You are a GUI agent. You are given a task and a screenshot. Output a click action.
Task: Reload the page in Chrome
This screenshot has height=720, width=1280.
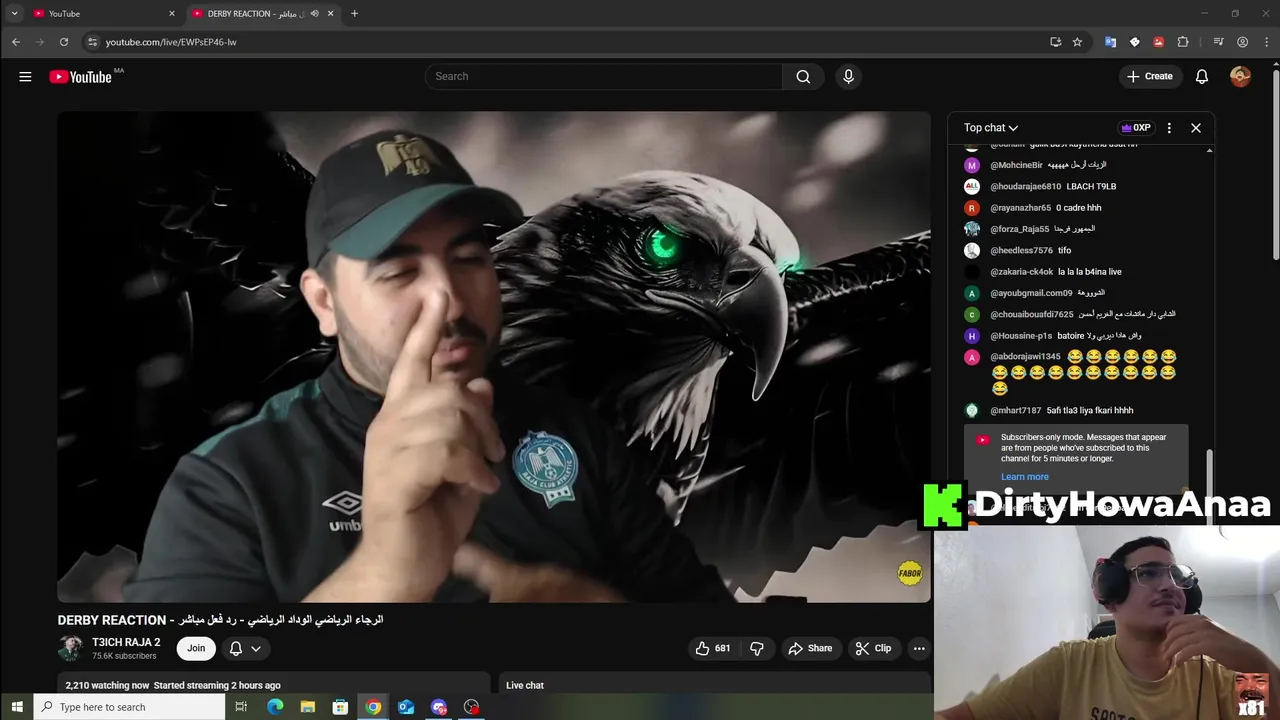point(63,42)
